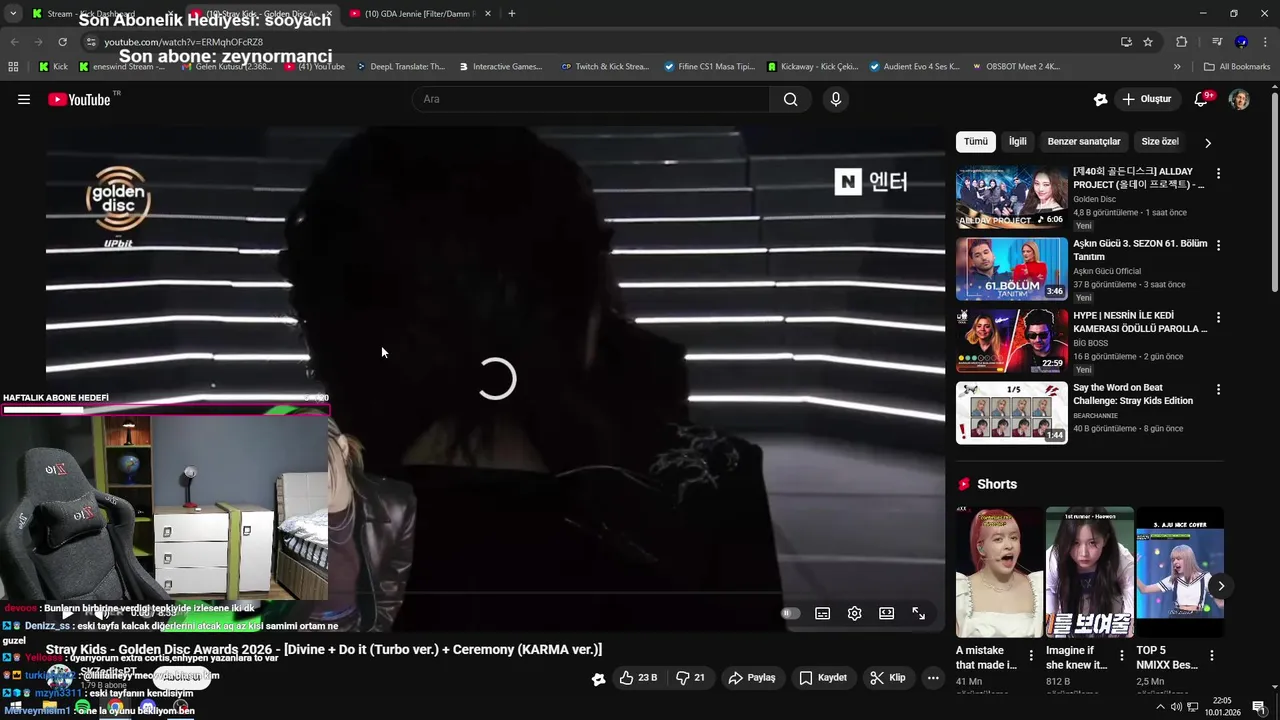Click the Oluştur create button
This screenshot has width=1280, height=720.
pos(1146,99)
